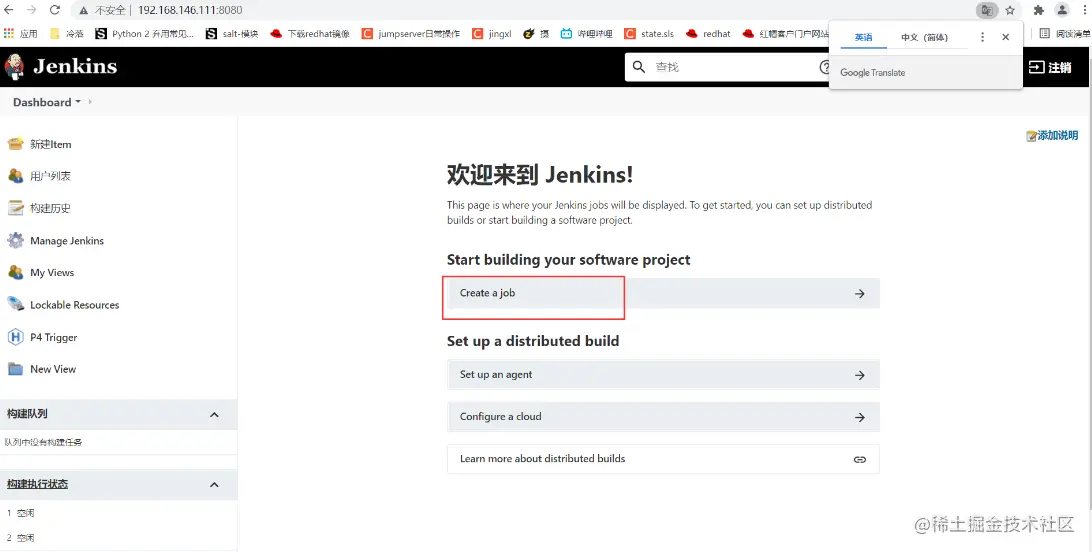
Task: Open the 新建Item link
Action: pyautogui.click(x=51, y=144)
